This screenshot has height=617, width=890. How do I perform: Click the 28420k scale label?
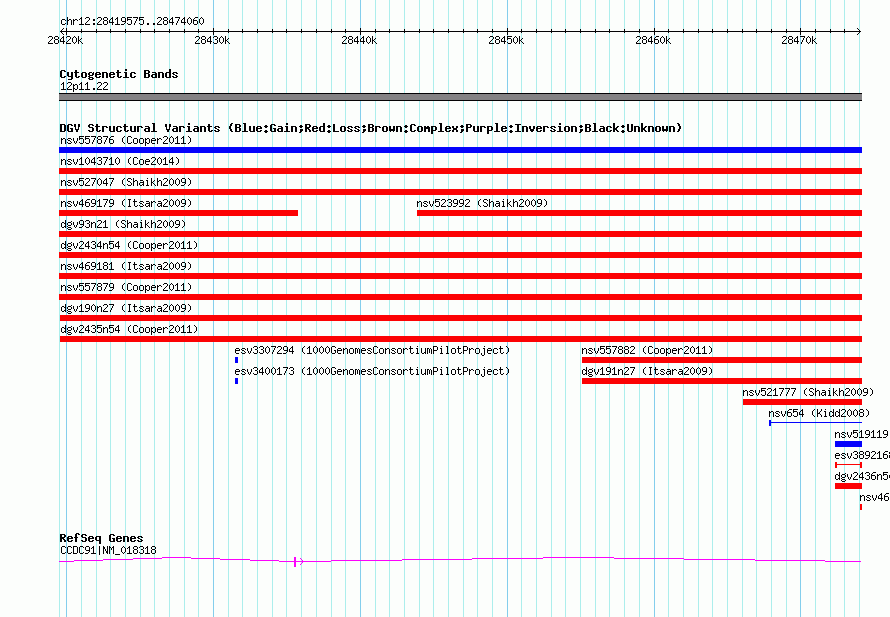tap(65, 40)
